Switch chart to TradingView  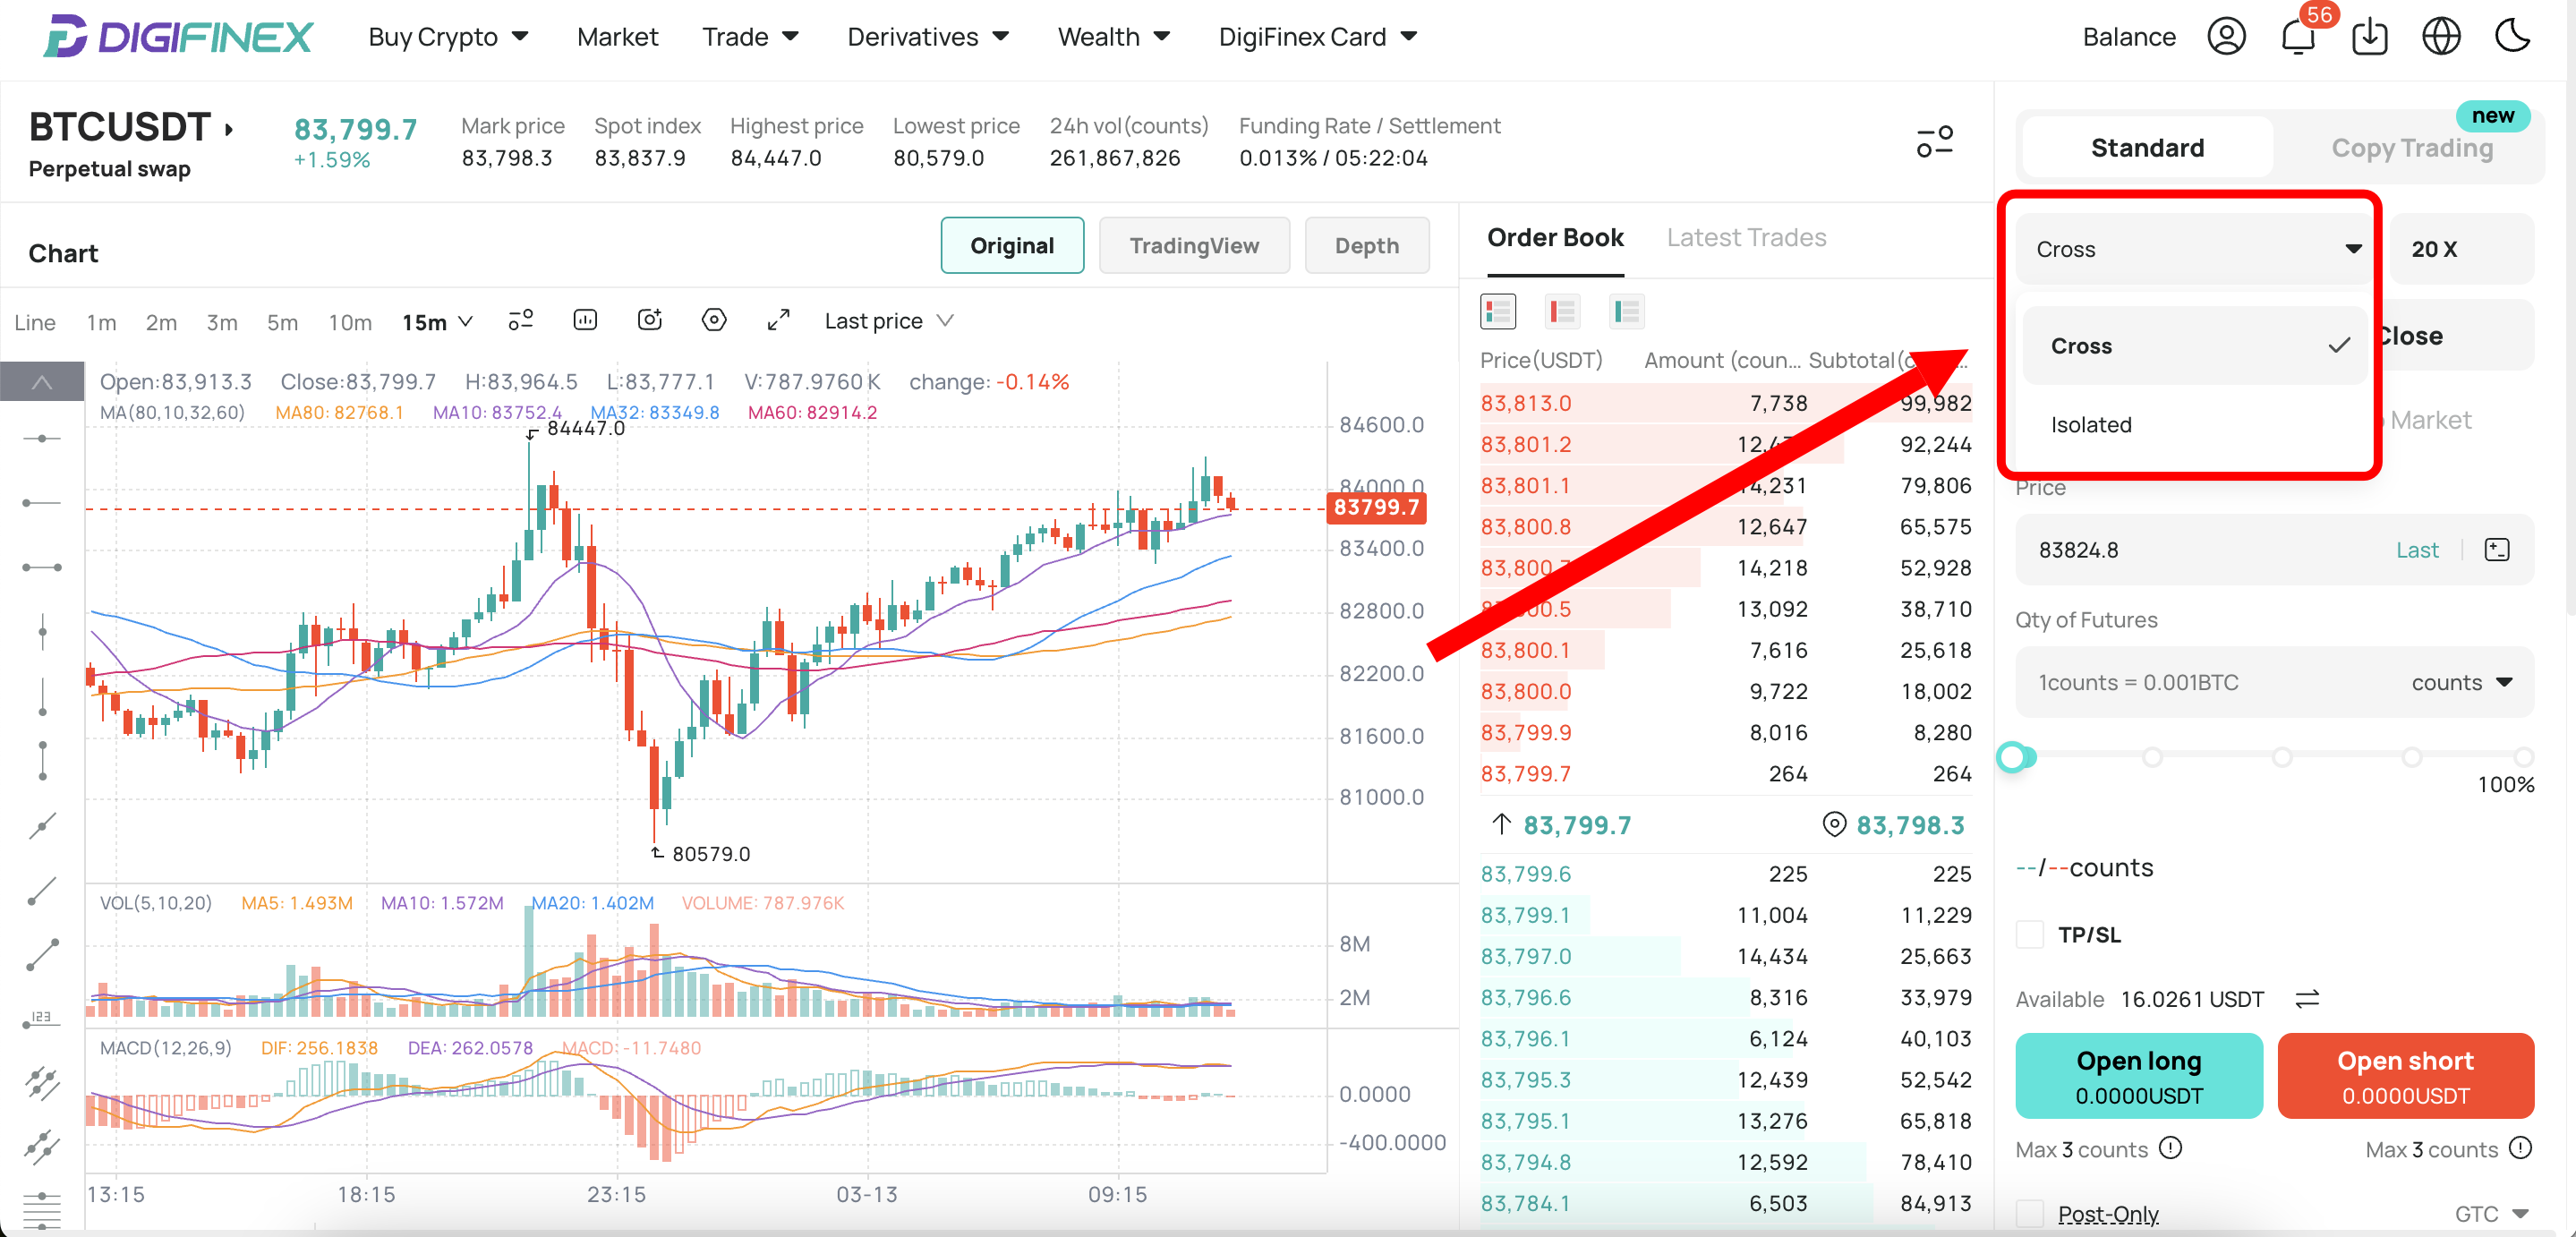coord(1194,246)
